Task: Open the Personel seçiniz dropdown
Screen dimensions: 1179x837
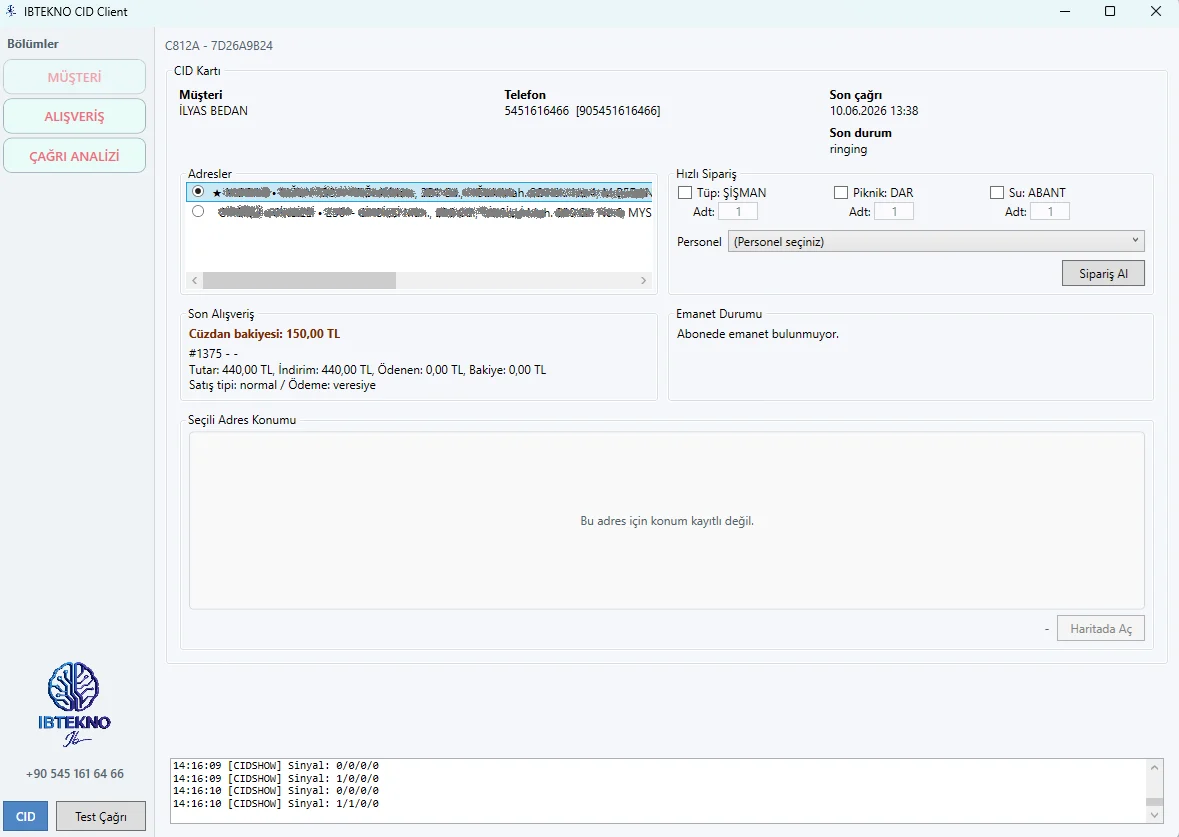Action: tap(936, 241)
